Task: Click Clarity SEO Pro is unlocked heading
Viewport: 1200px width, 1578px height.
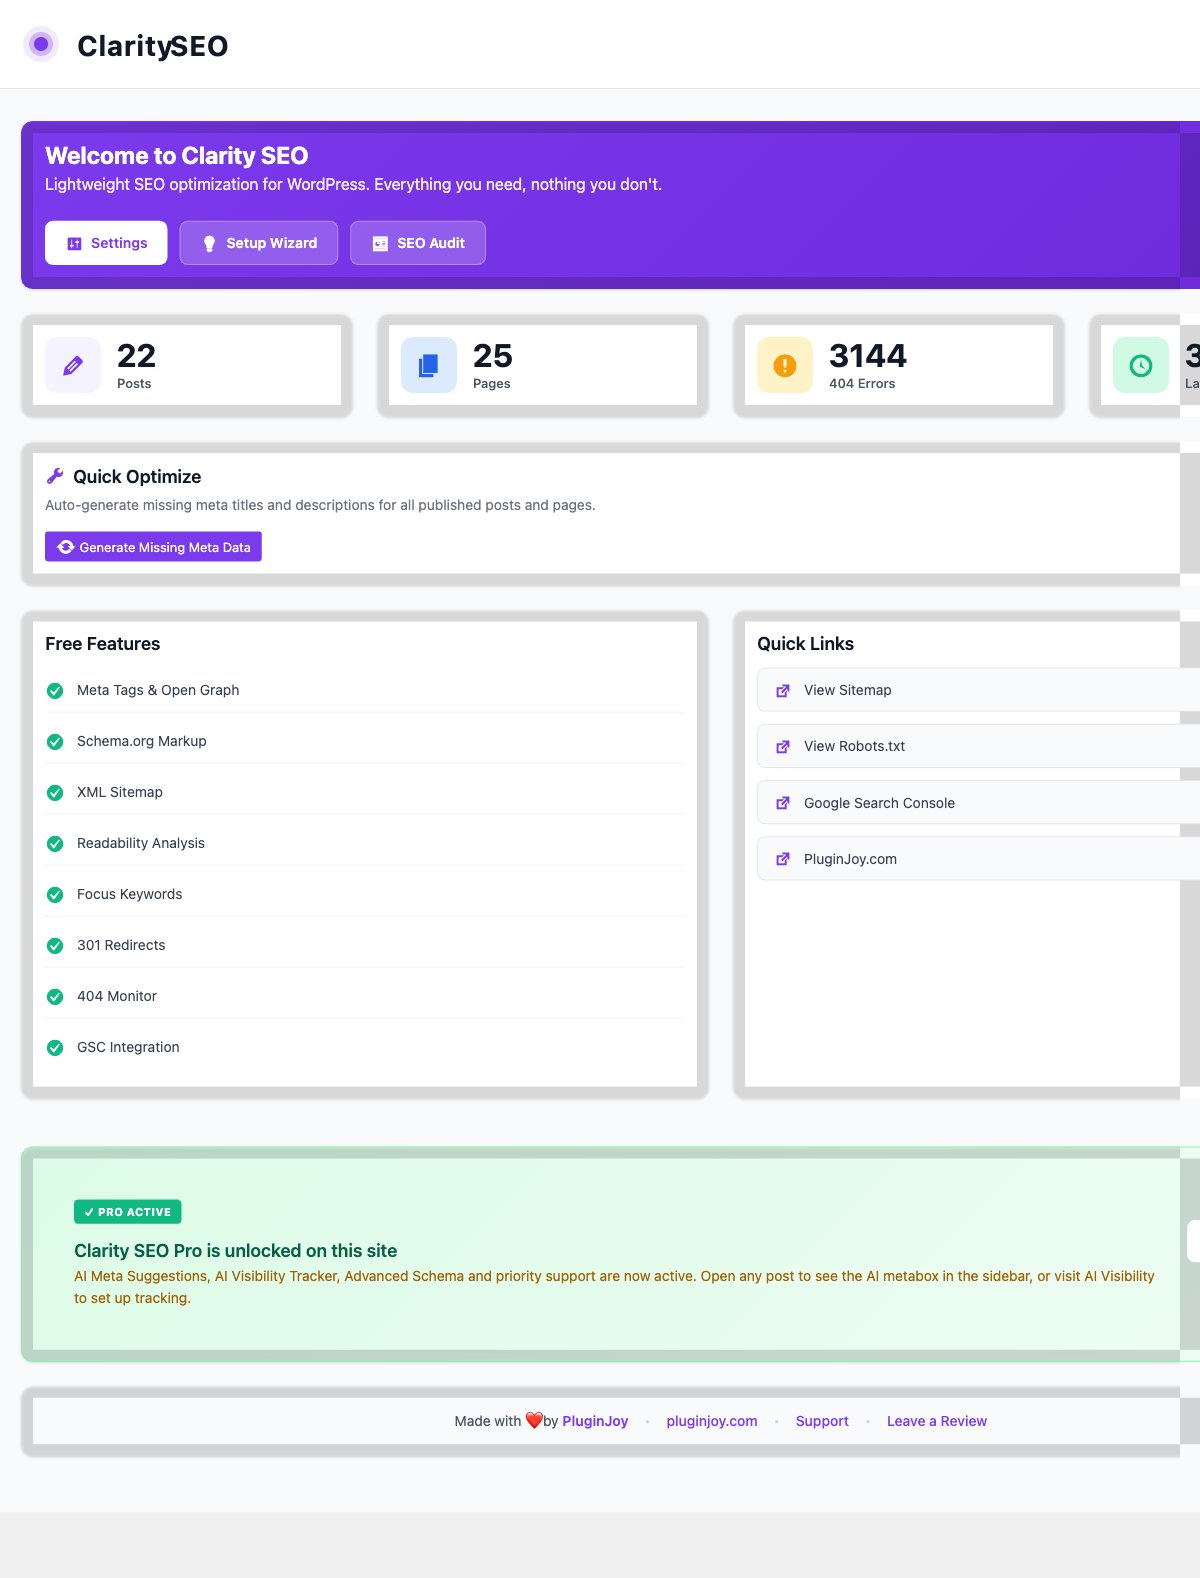Action: (x=235, y=1251)
